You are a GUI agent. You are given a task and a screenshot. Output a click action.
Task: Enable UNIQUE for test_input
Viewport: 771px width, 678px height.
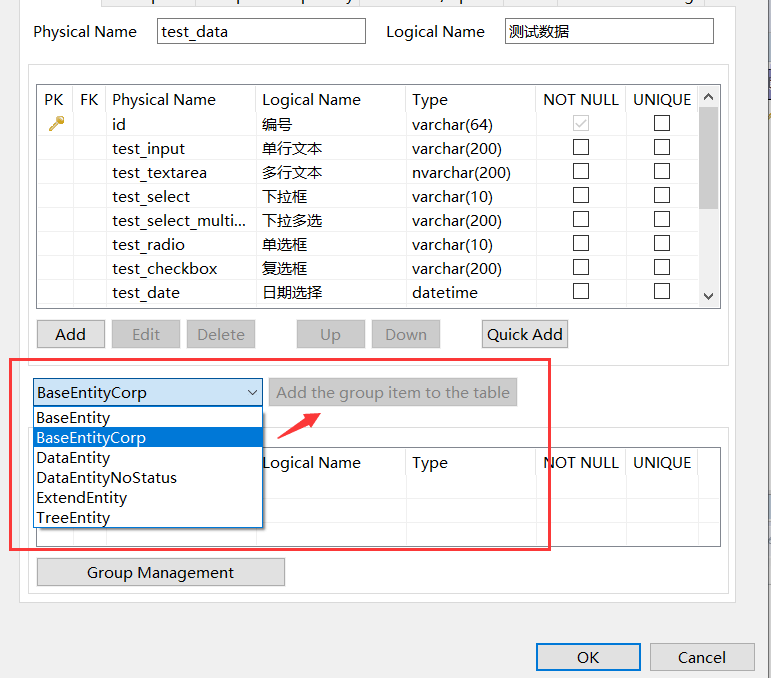661,147
